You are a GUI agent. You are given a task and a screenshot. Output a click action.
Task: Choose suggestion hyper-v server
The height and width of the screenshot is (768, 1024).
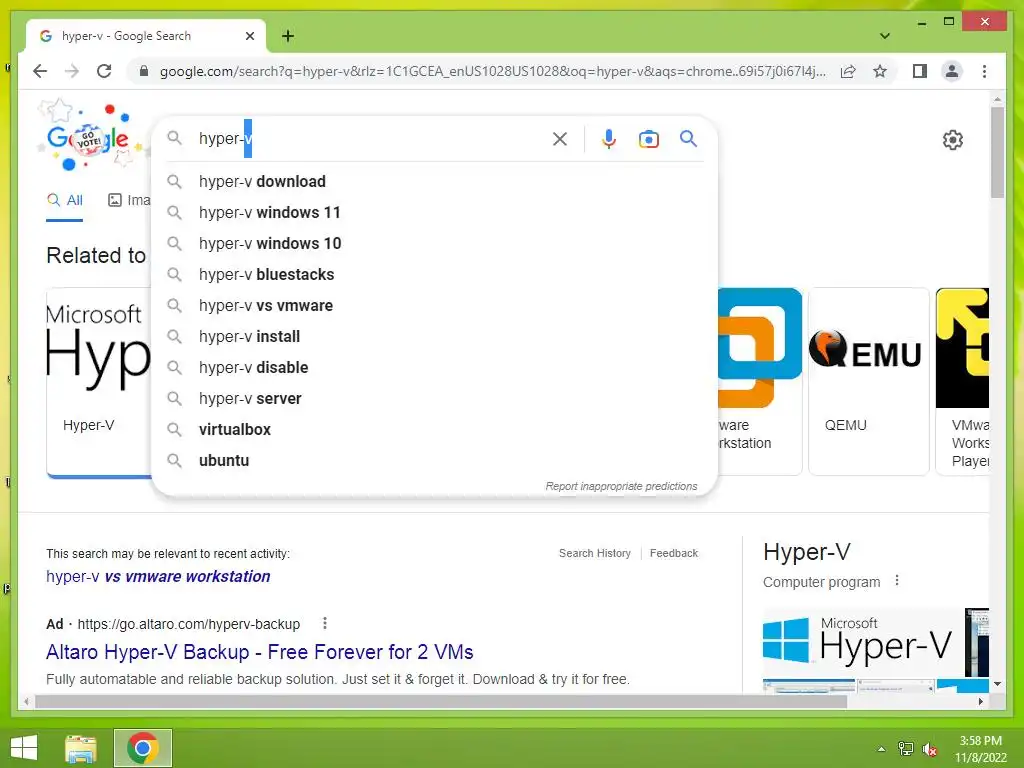(434, 398)
